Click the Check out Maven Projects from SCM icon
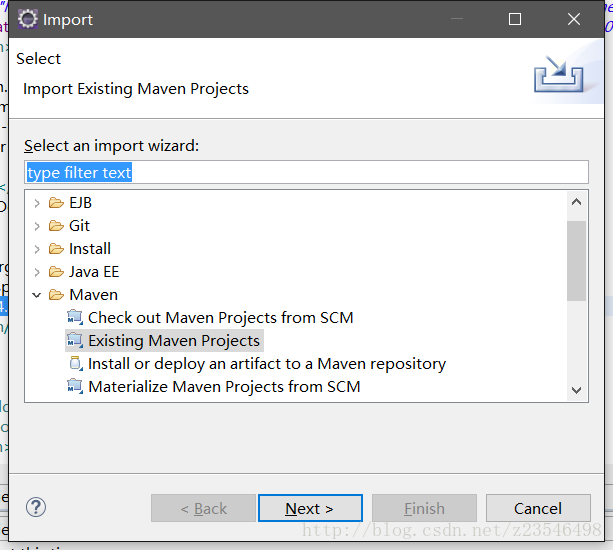 [x=75, y=317]
